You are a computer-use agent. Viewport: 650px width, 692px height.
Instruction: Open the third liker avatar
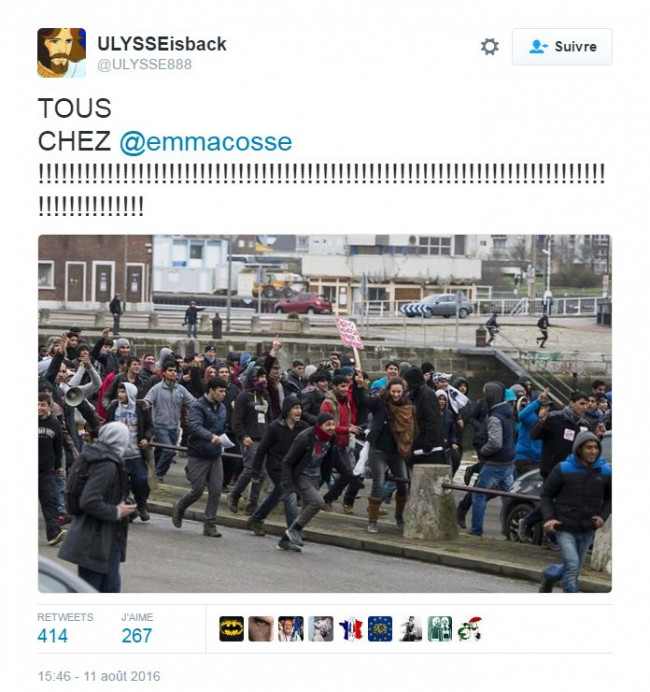pyautogui.click(x=291, y=628)
